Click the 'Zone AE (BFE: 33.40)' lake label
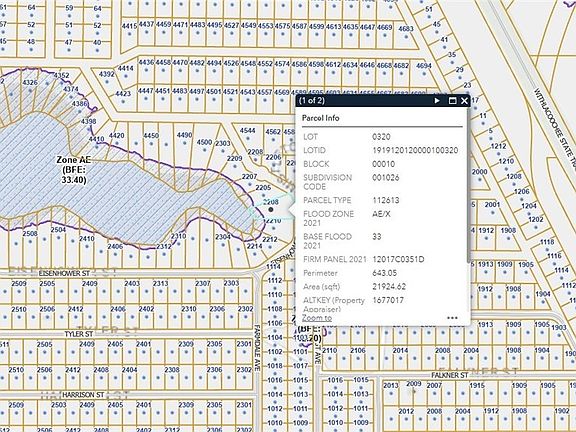This screenshot has width=576, height=432. pos(73,170)
